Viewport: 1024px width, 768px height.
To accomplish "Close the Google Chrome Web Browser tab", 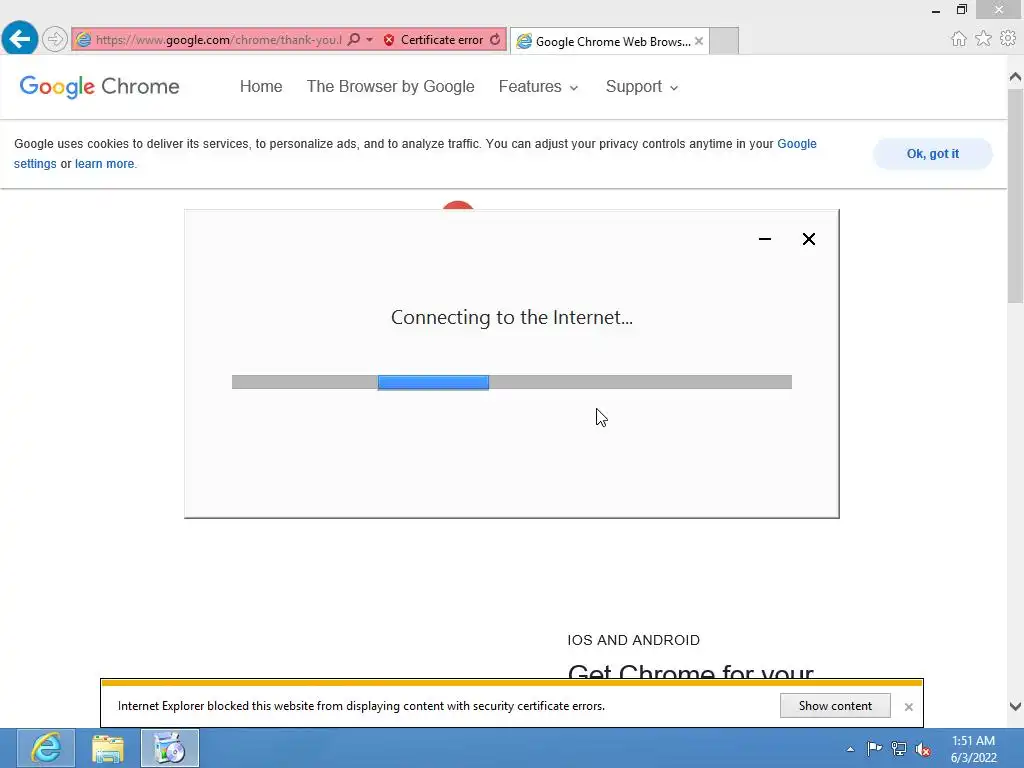I will [x=699, y=41].
